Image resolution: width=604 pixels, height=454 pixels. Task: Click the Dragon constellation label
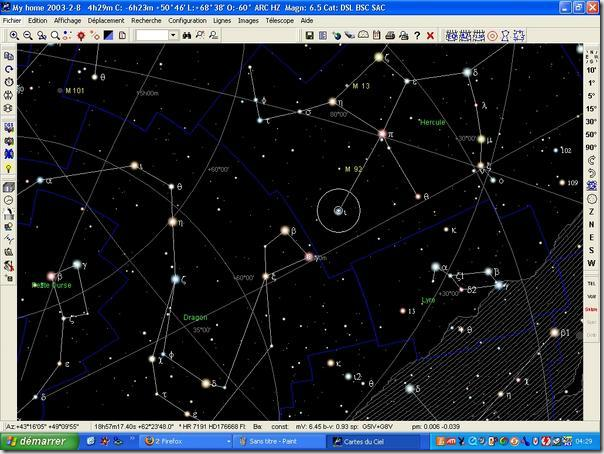tap(195, 317)
